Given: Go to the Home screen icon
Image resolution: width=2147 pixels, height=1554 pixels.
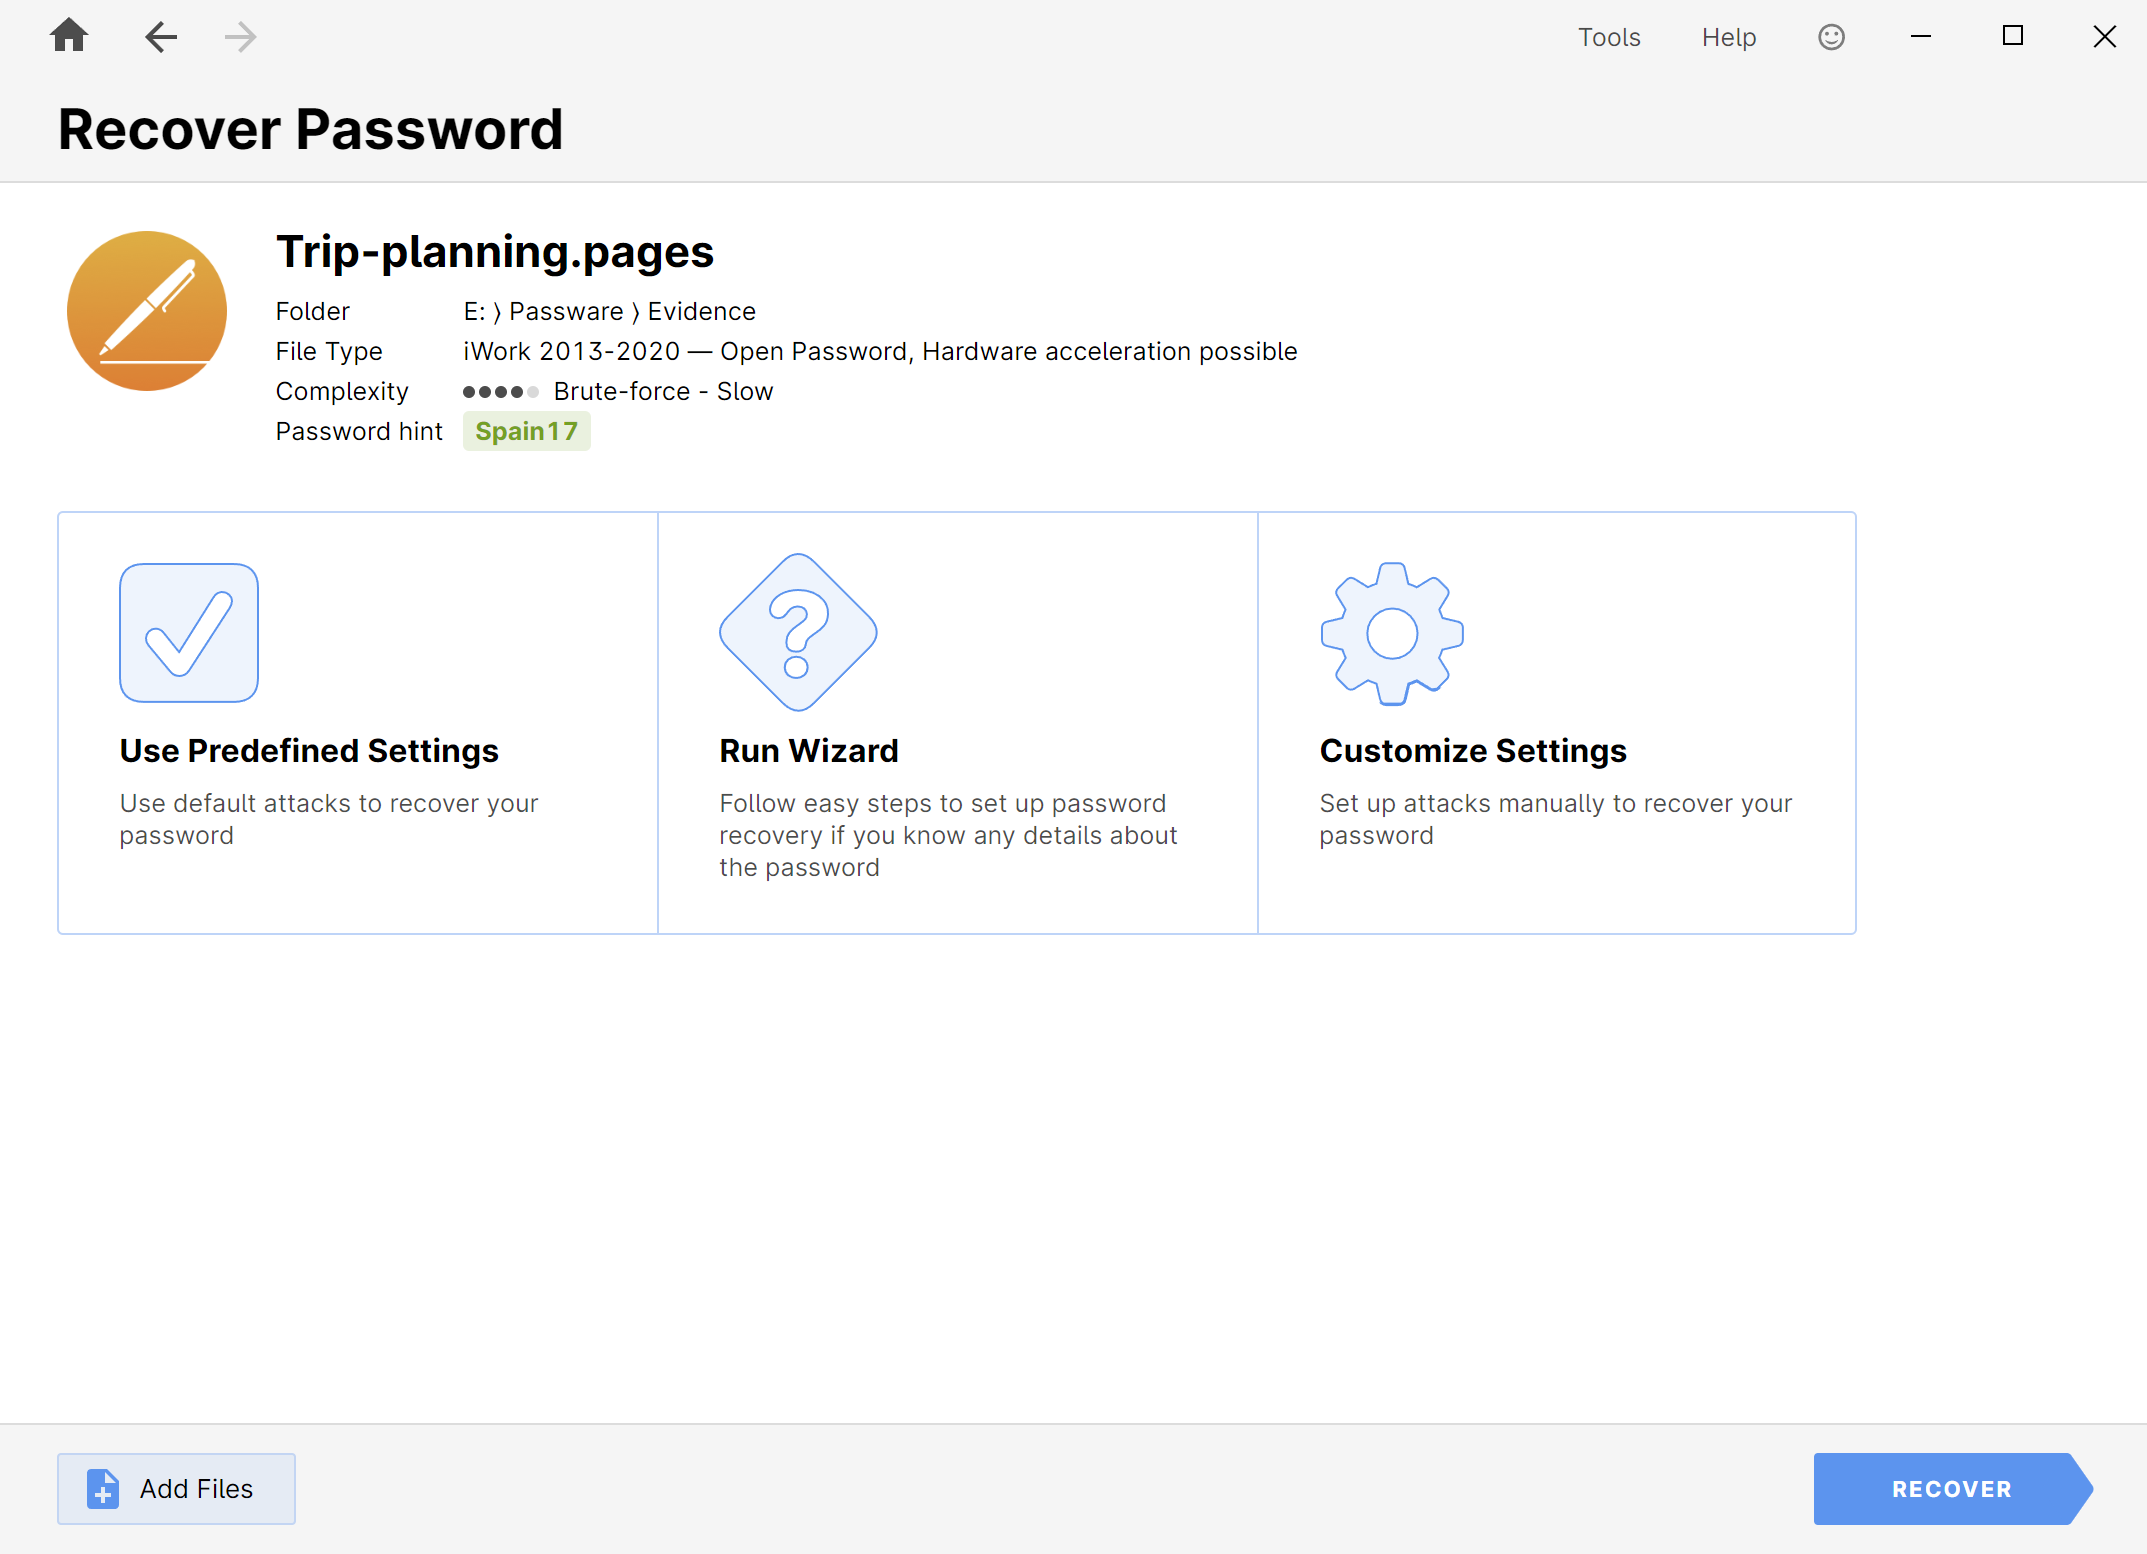Looking at the screenshot, I should pos(69,36).
